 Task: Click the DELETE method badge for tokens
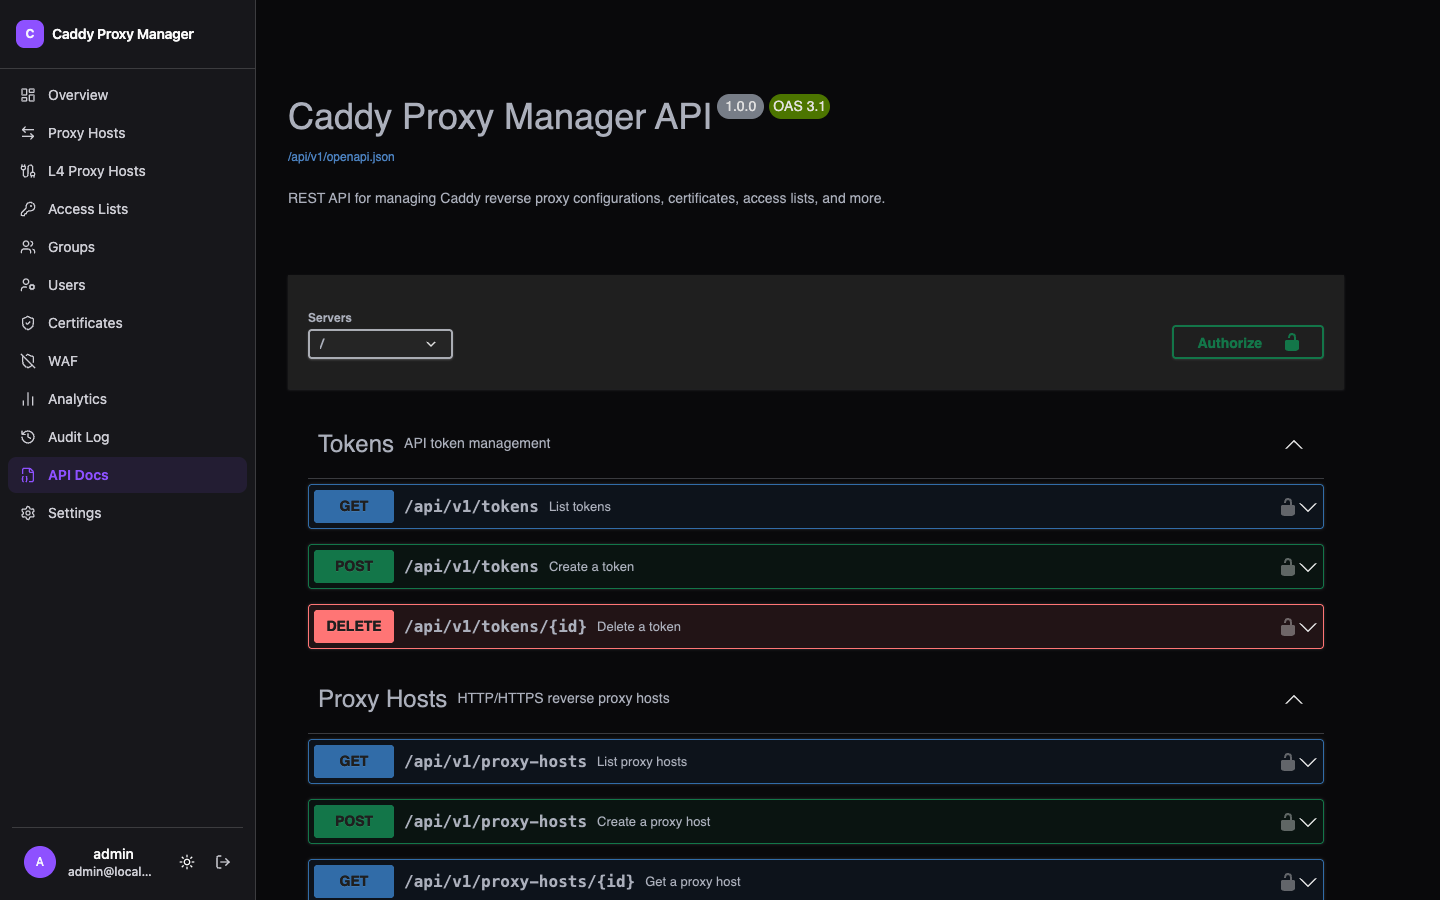pyautogui.click(x=354, y=627)
